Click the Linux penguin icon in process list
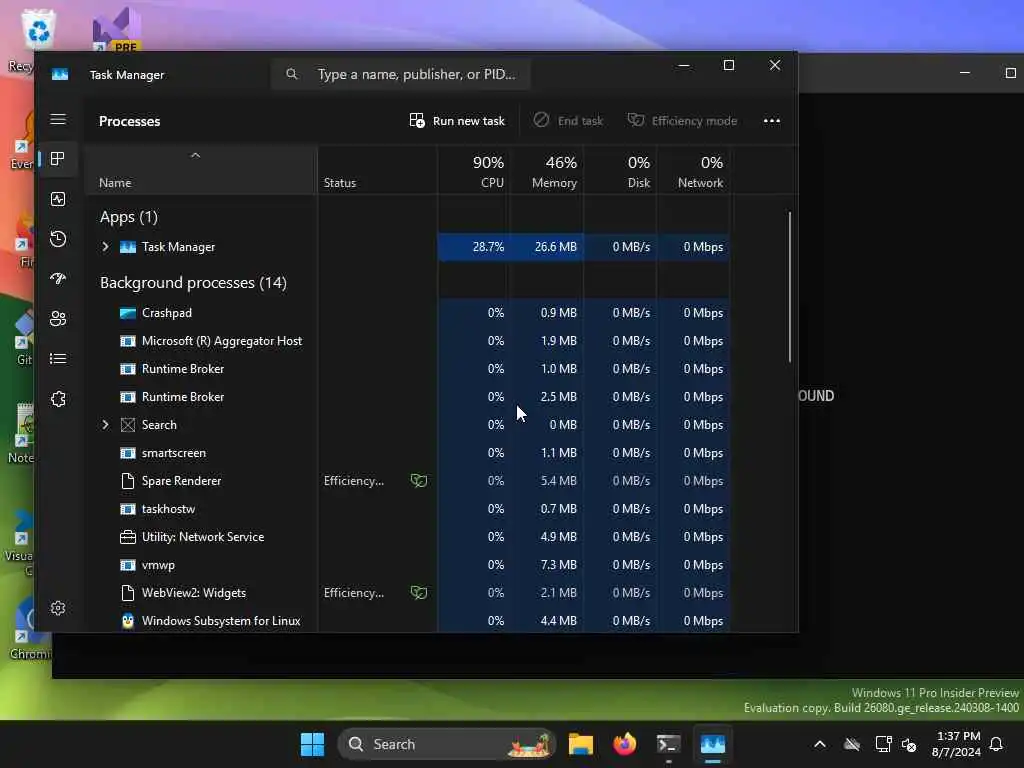This screenshot has width=1024, height=768. point(128,620)
